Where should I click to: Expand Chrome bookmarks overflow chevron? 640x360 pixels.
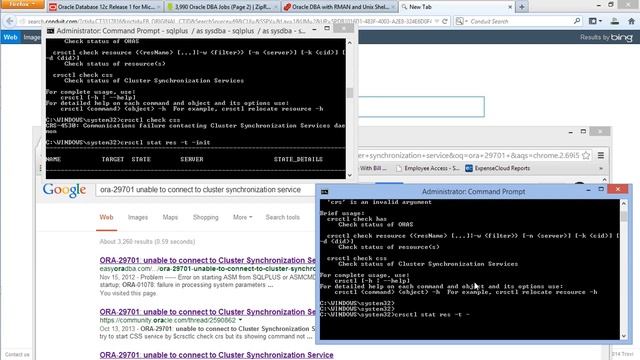(x=600, y=168)
